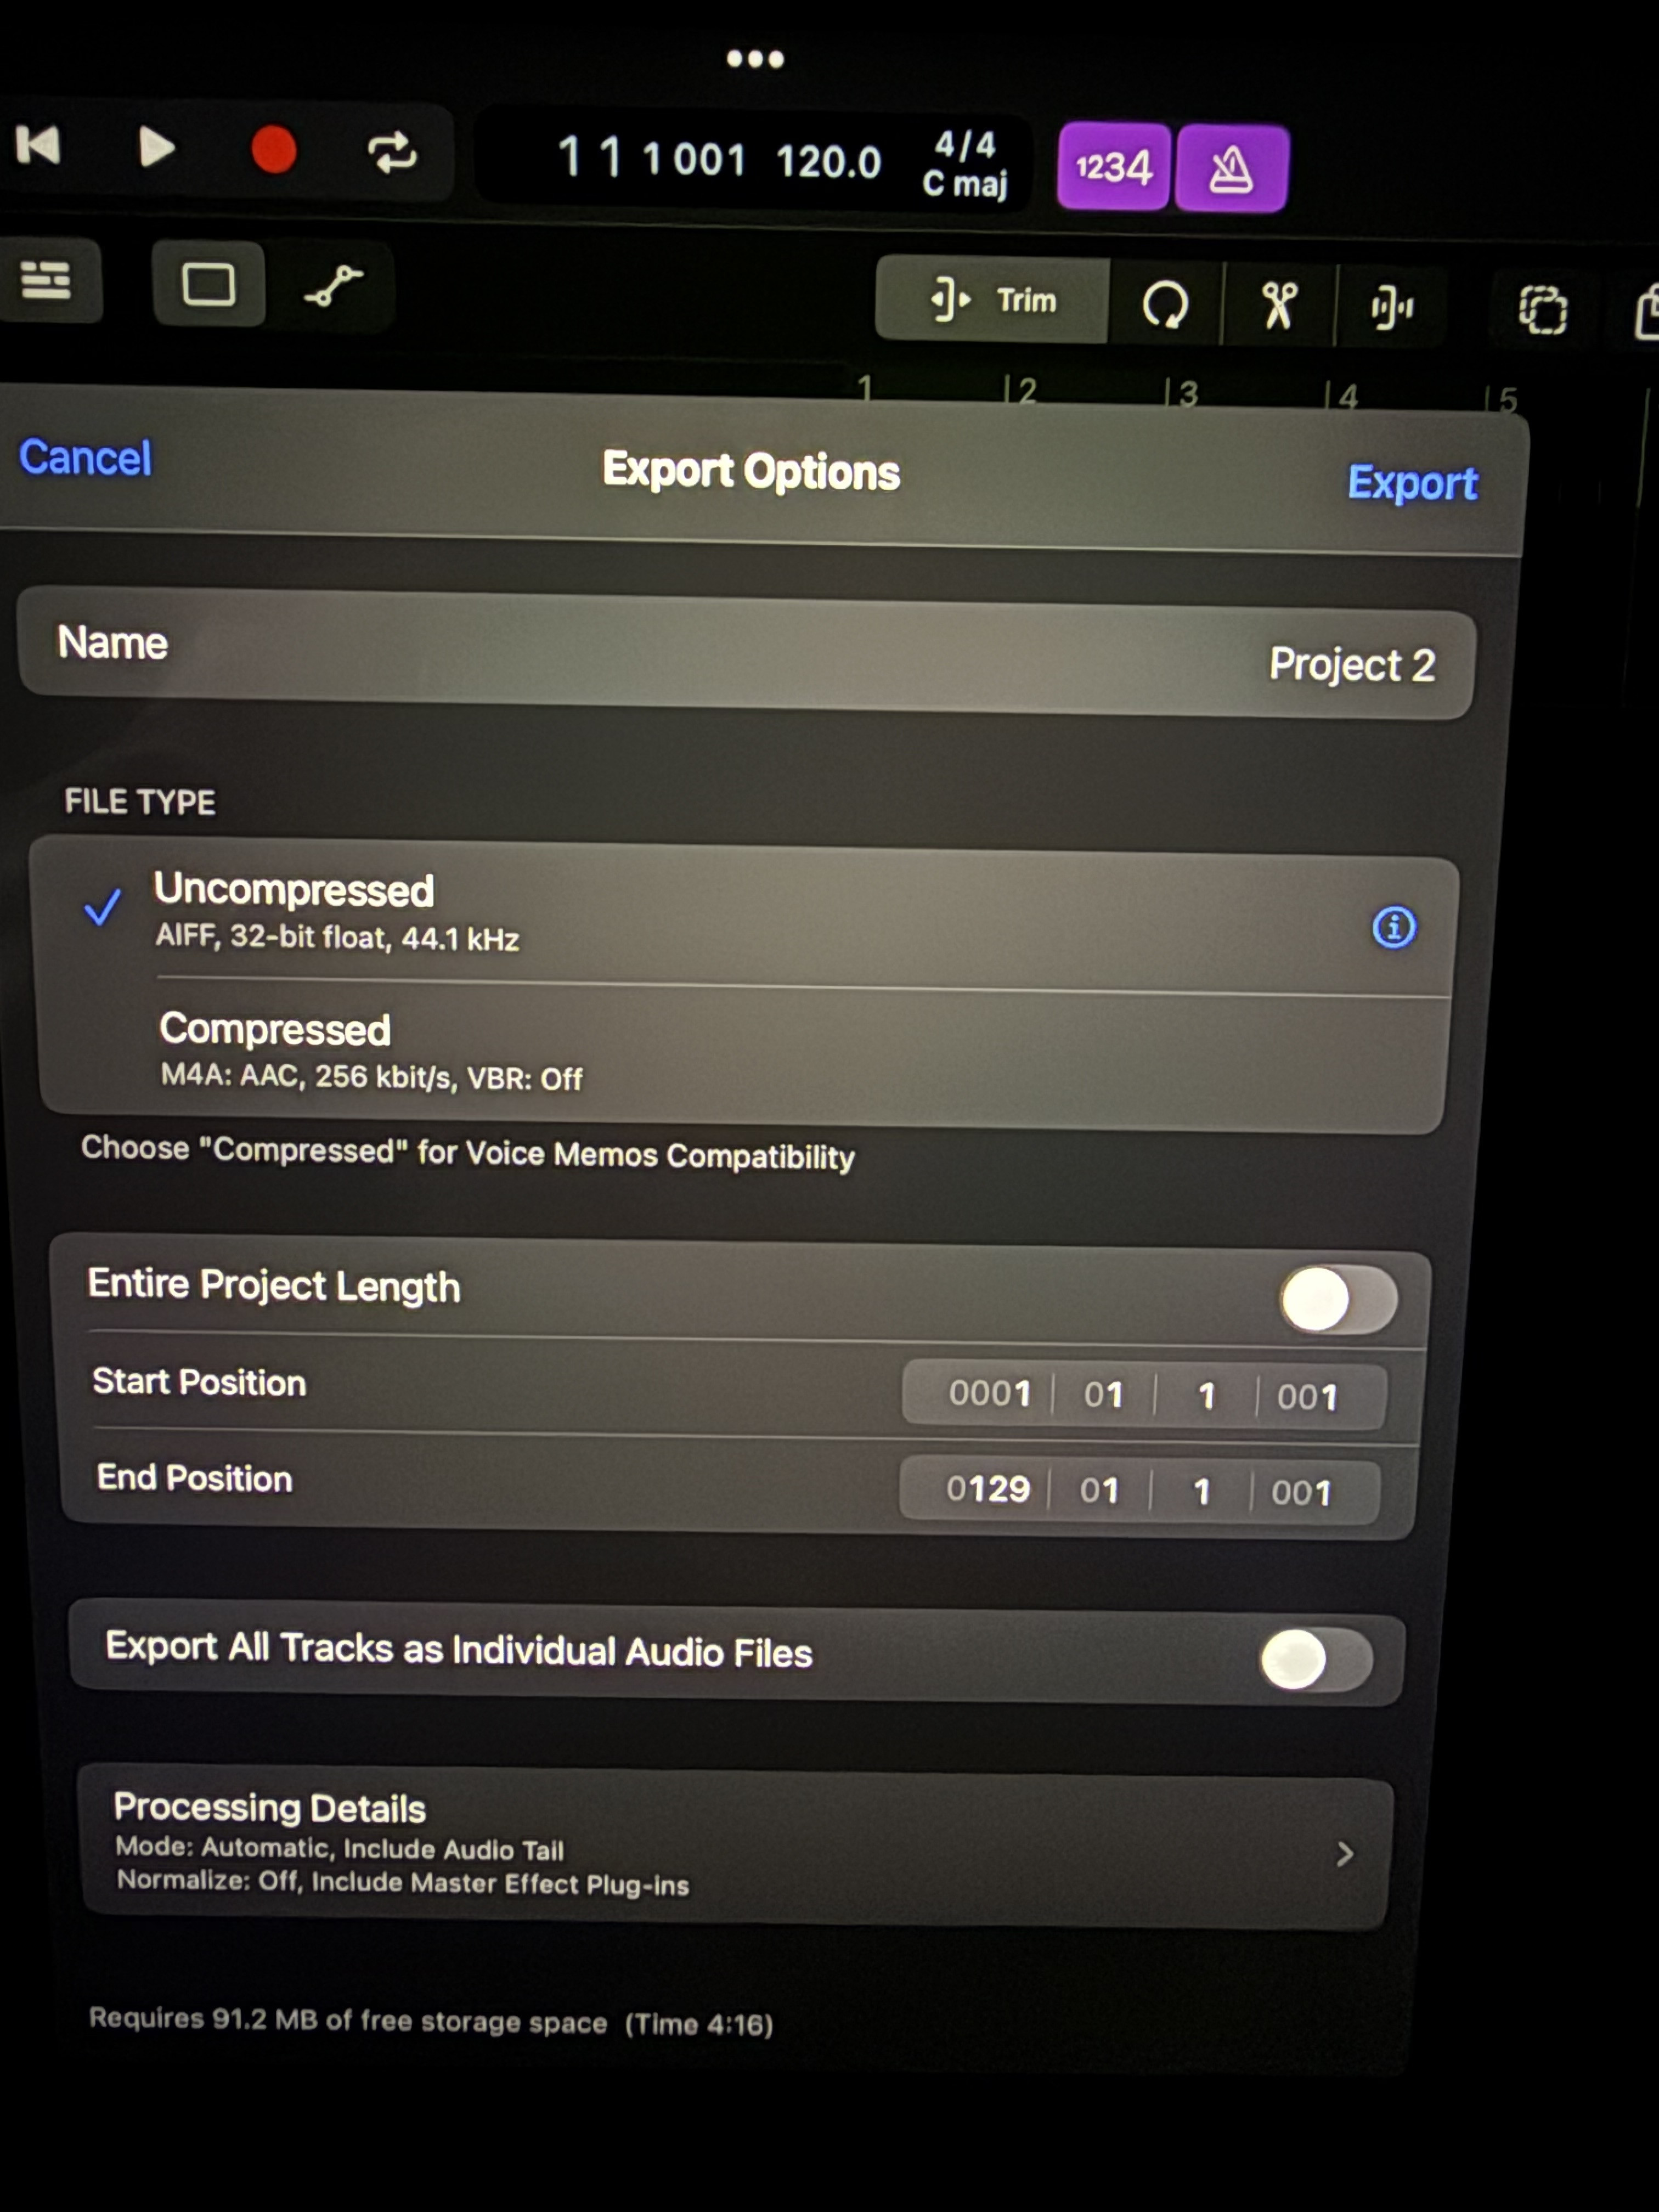
Task: Set End Position beat value 01
Action: click(x=1099, y=1491)
